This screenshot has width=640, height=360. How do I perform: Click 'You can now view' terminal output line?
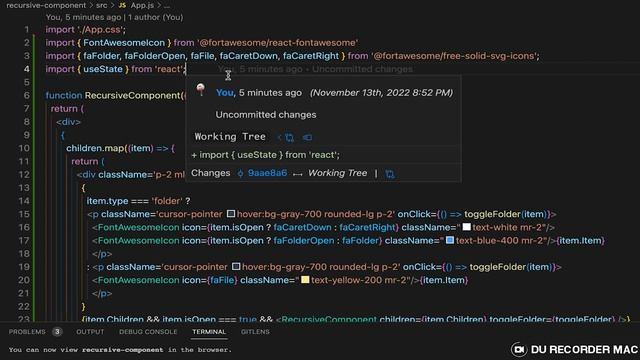120,350
